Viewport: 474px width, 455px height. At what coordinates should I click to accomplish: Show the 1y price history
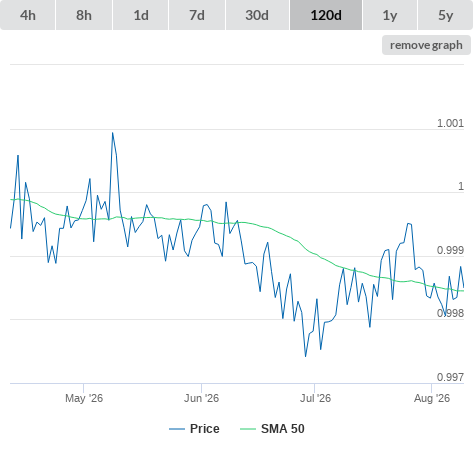[390, 15]
